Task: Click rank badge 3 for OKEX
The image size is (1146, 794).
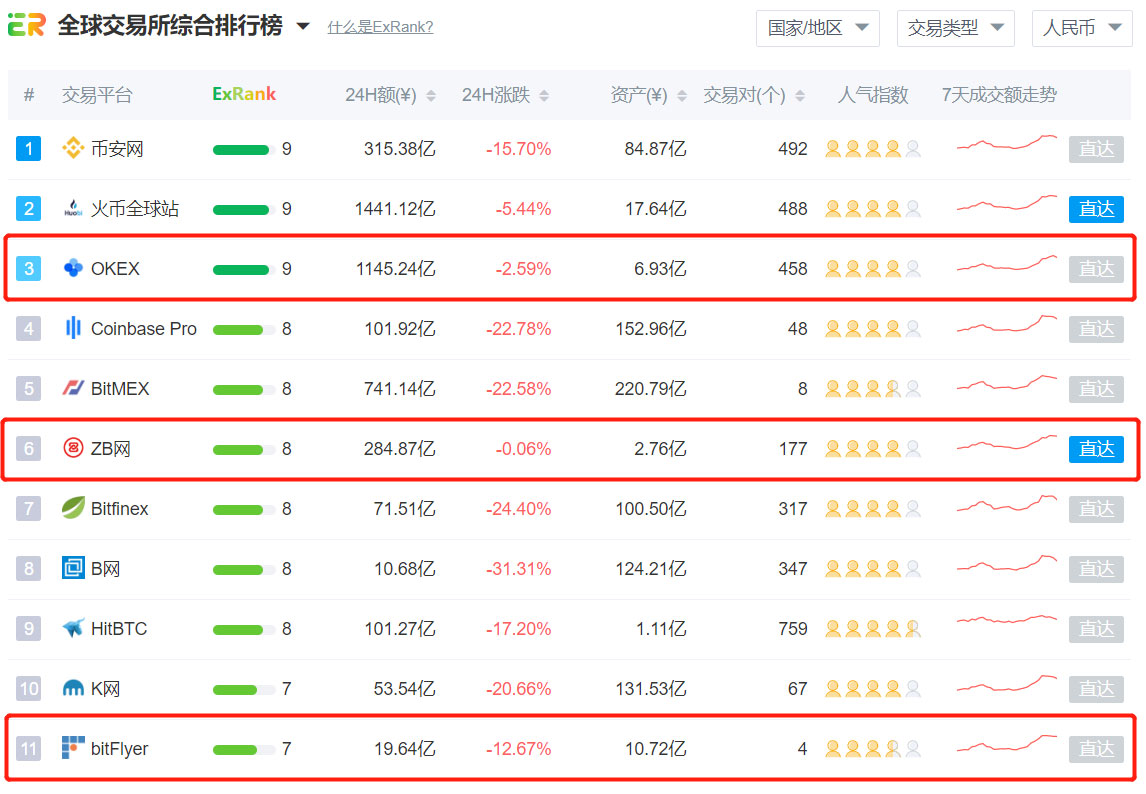Action: click(29, 269)
